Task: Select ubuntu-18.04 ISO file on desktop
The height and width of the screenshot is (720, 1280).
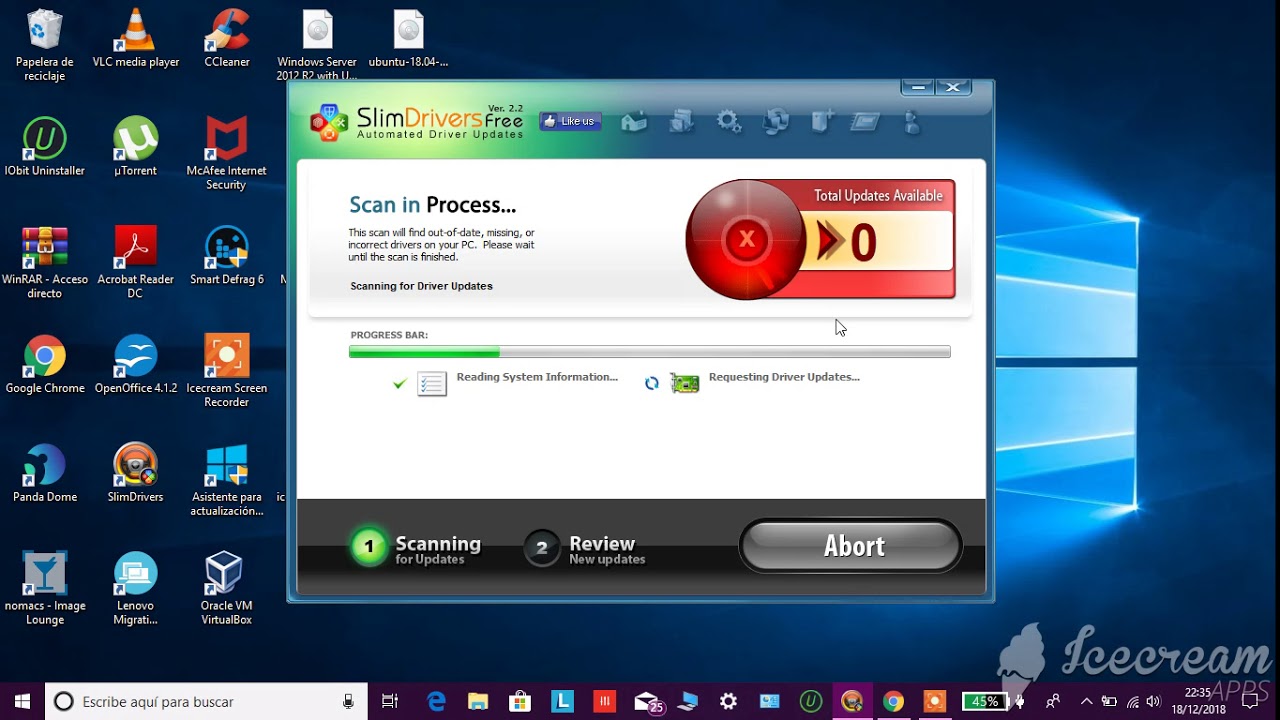Action: click(408, 40)
